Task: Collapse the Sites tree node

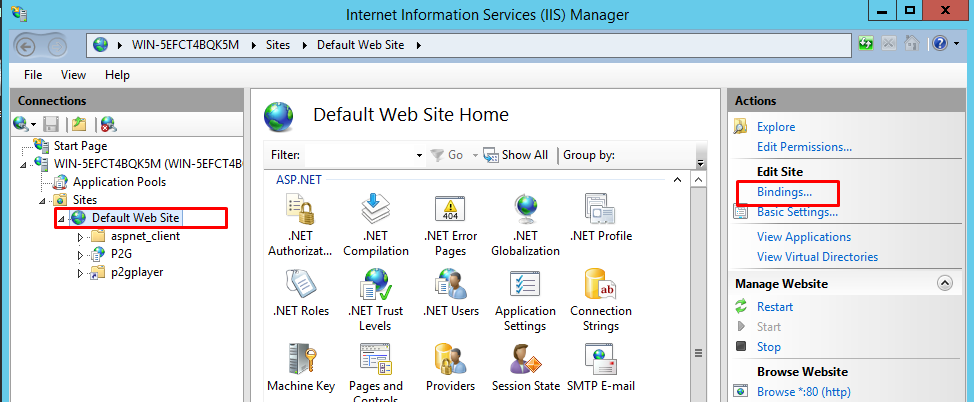Action: [42, 201]
